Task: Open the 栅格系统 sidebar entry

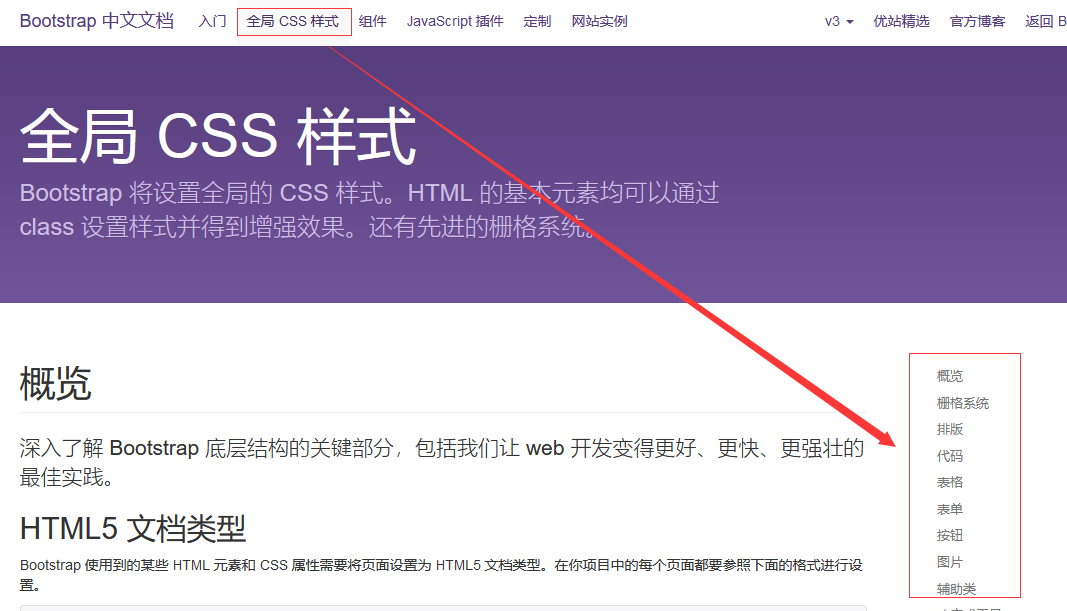Action: pyautogui.click(x=963, y=402)
